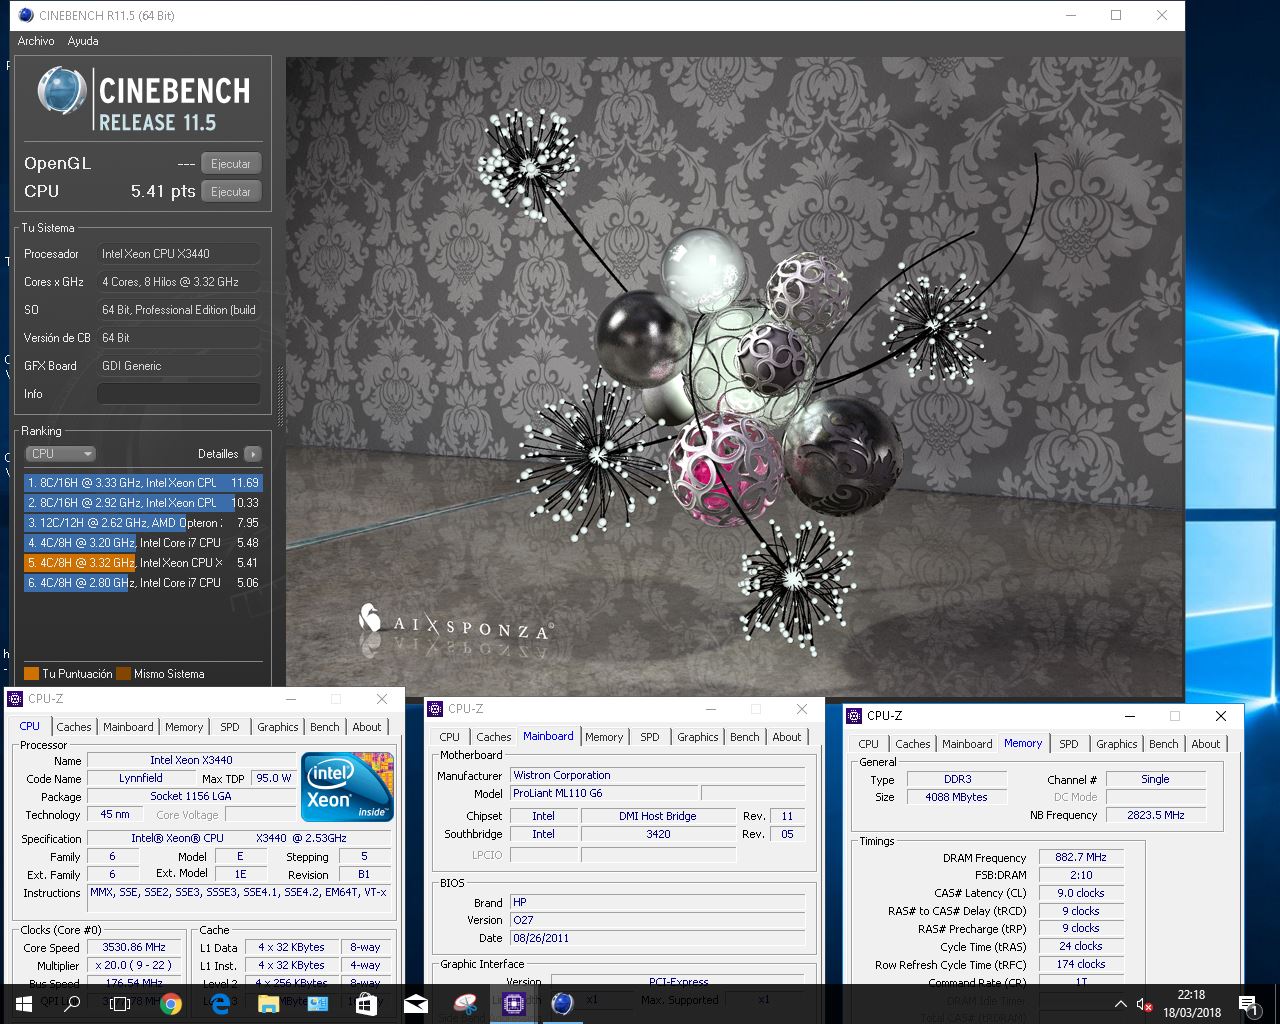Click Core Speed value 3530.86 MHz
The image size is (1280, 1024).
134,947
